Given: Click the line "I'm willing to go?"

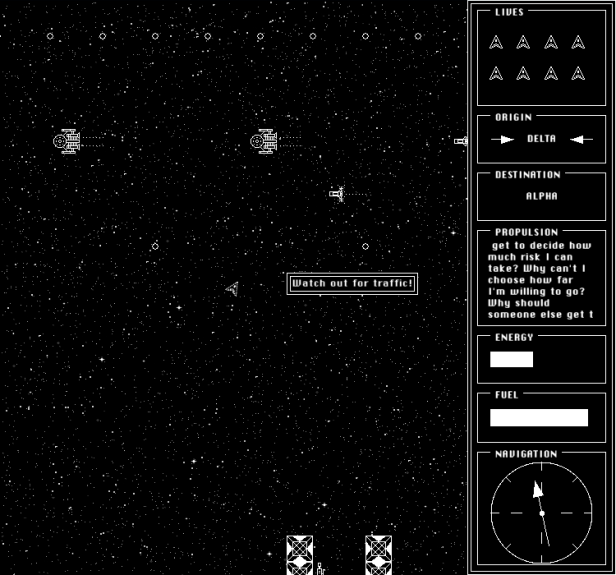Looking at the screenshot, I should click(x=536, y=291).
